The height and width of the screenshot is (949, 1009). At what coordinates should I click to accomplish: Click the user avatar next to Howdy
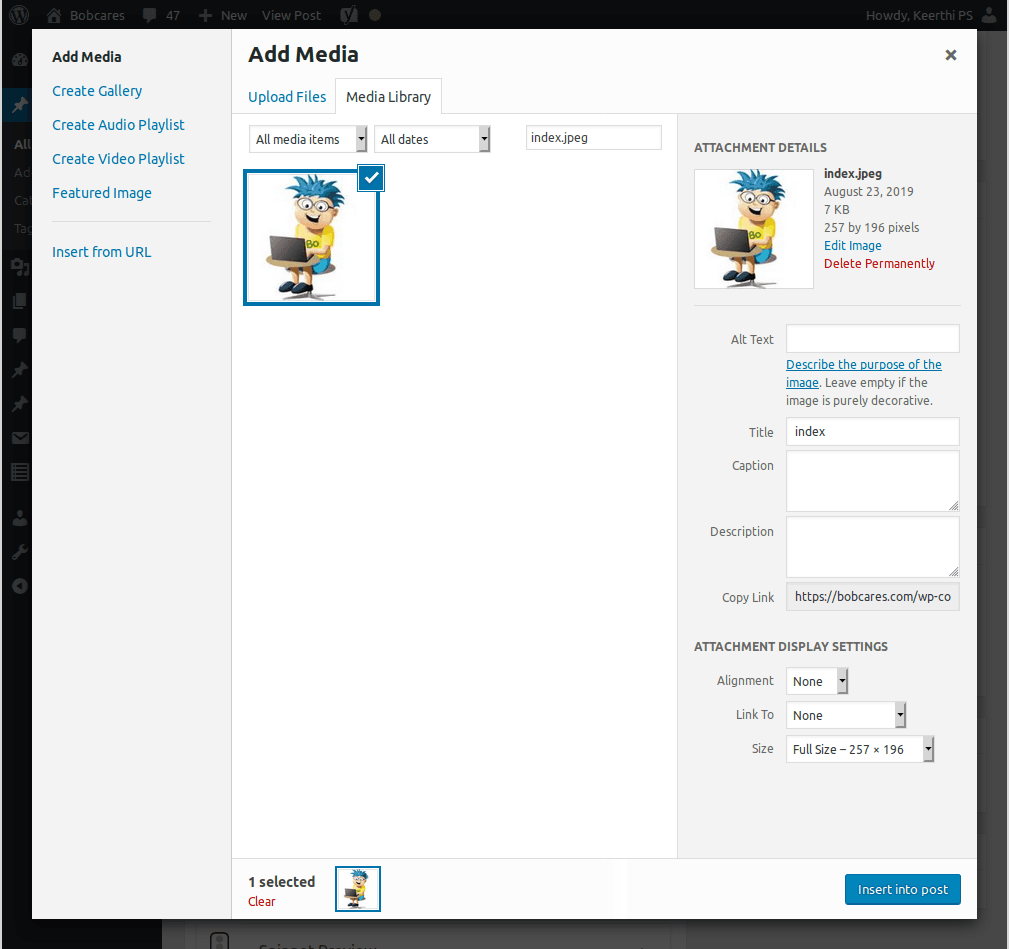coord(990,15)
